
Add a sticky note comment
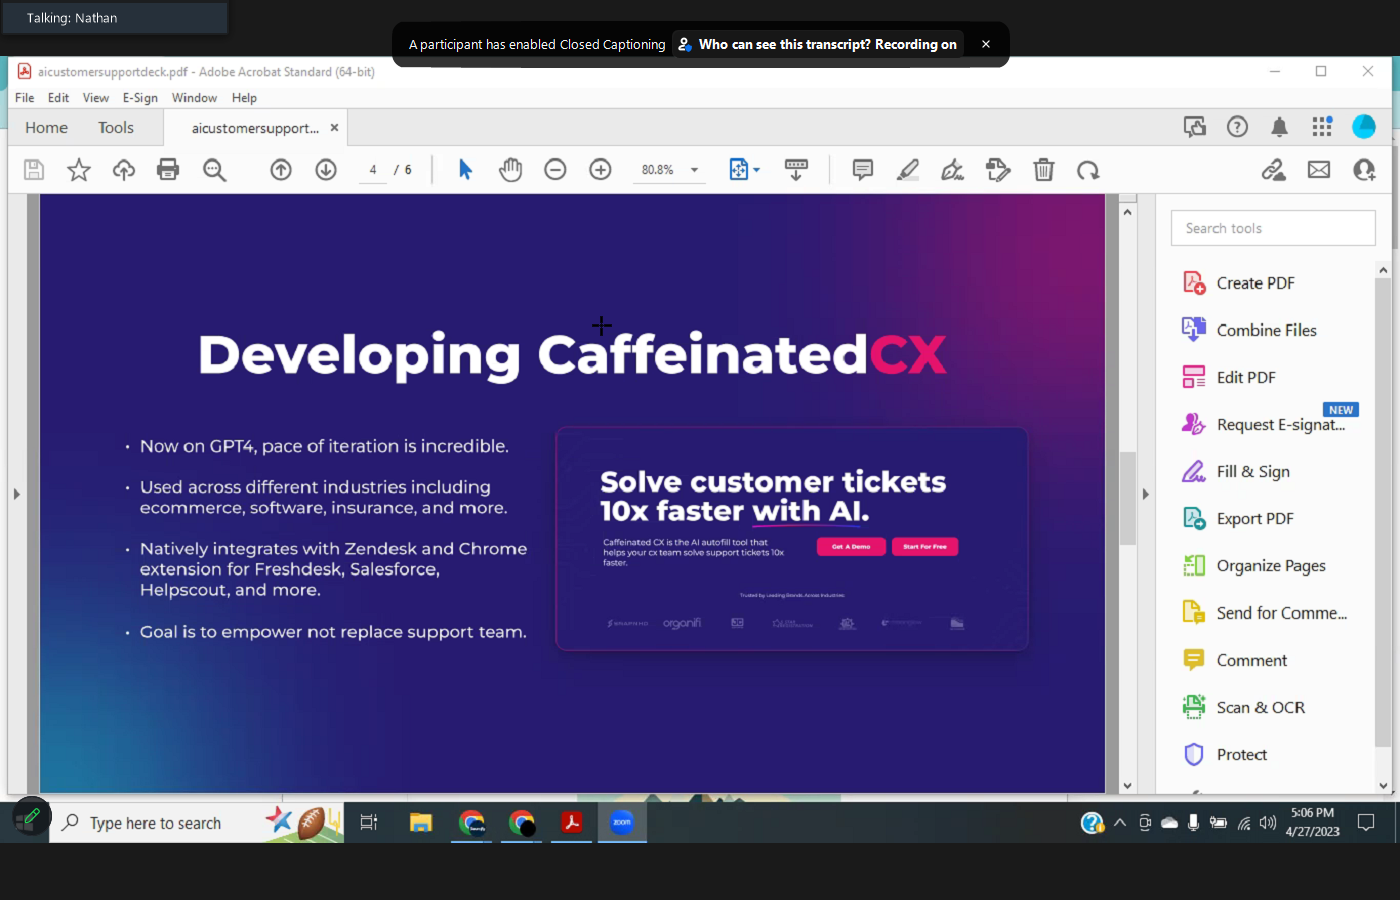coord(862,170)
